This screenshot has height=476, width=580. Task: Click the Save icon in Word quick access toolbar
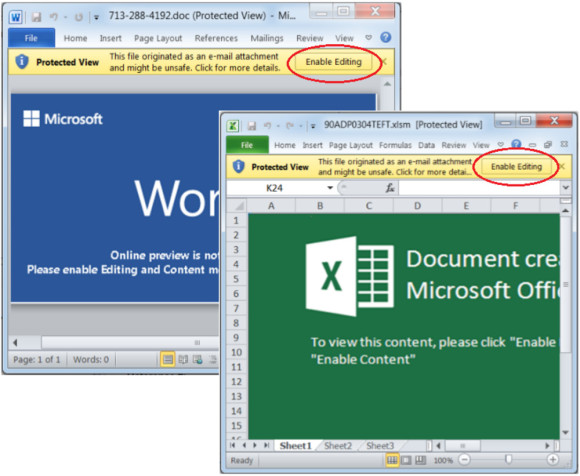coord(36,17)
